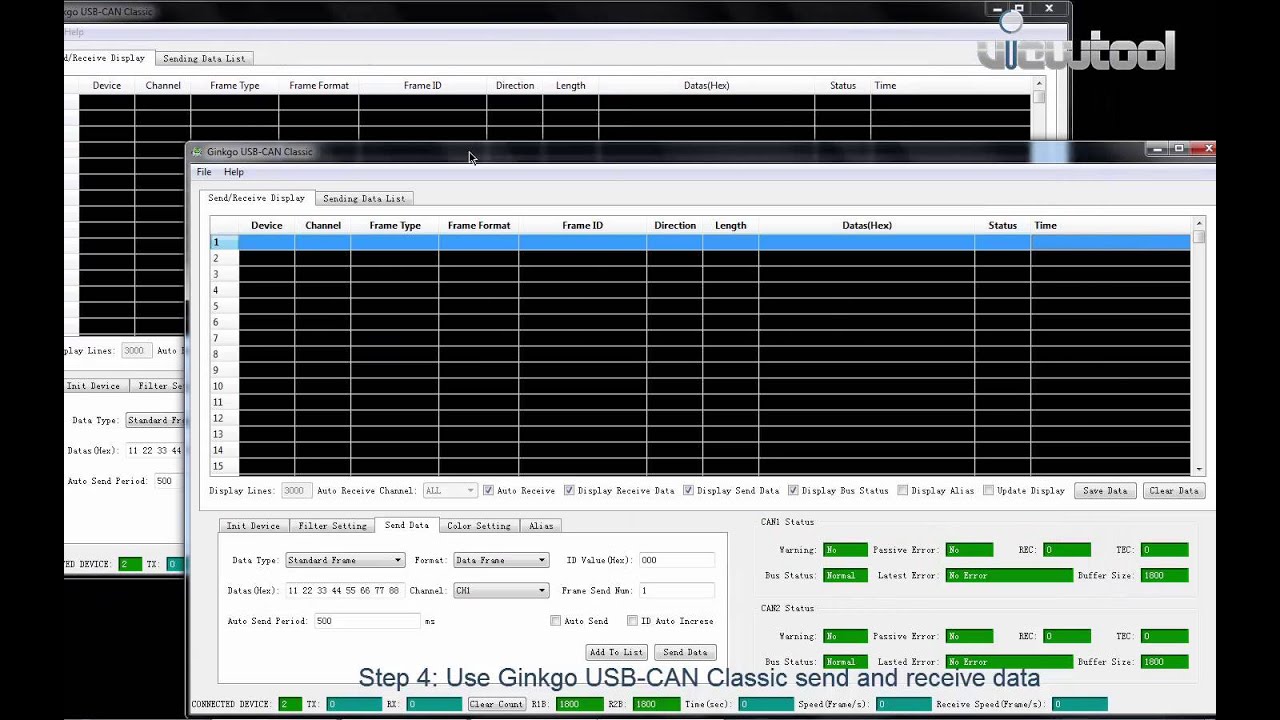Click the CAN1 Latest Error No Error field
The image size is (1280, 720).
[x=1009, y=576]
